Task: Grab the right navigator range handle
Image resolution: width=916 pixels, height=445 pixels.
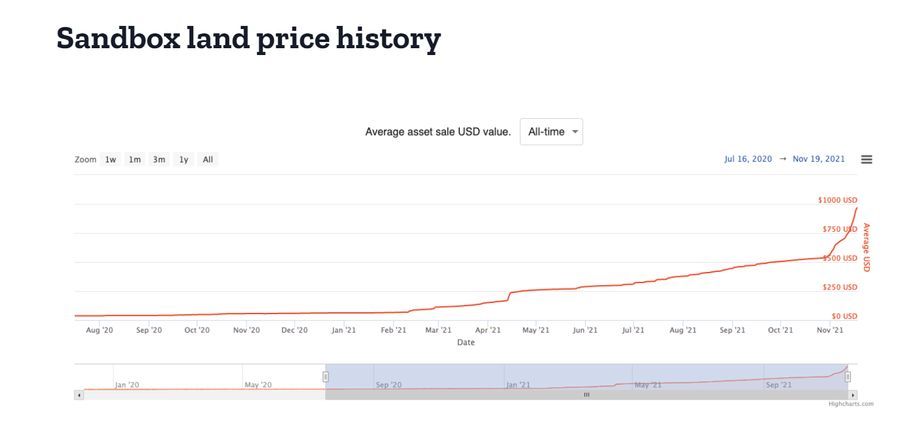Action: [850, 377]
